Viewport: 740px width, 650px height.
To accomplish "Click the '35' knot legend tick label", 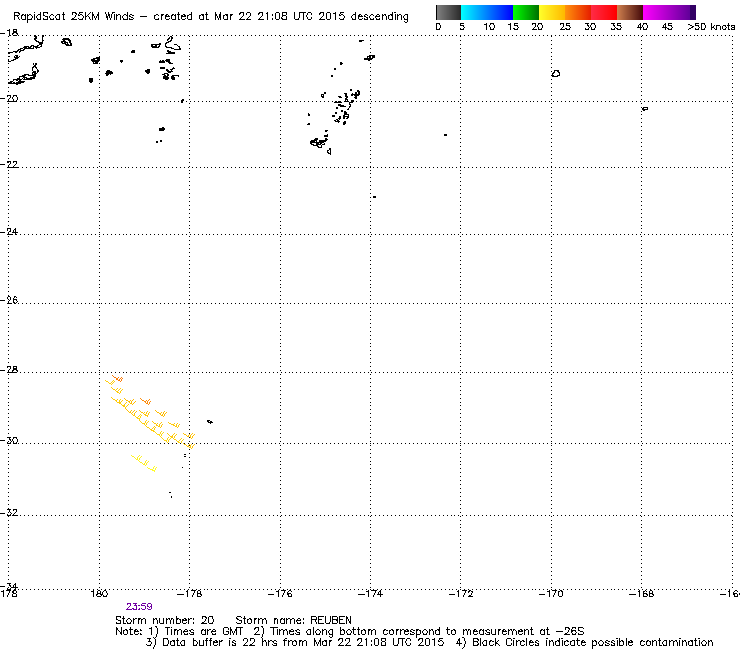I will point(616,27).
